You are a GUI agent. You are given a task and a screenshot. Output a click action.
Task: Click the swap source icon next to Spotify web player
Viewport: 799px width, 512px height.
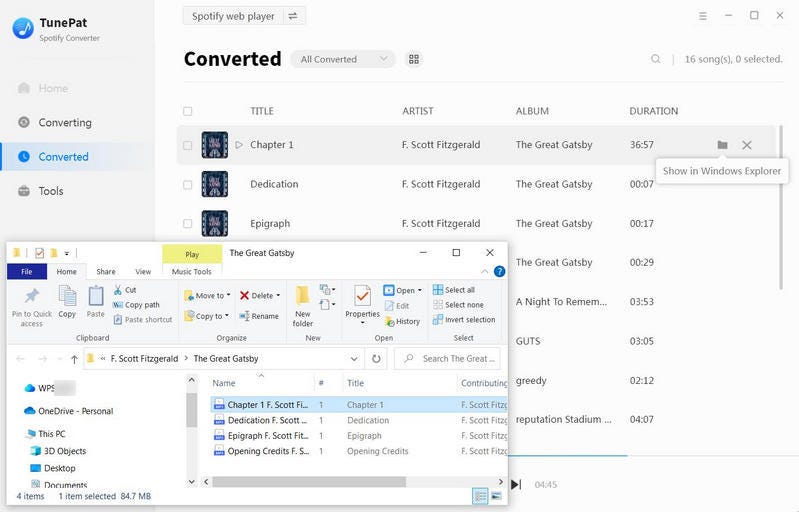tap(293, 16)
